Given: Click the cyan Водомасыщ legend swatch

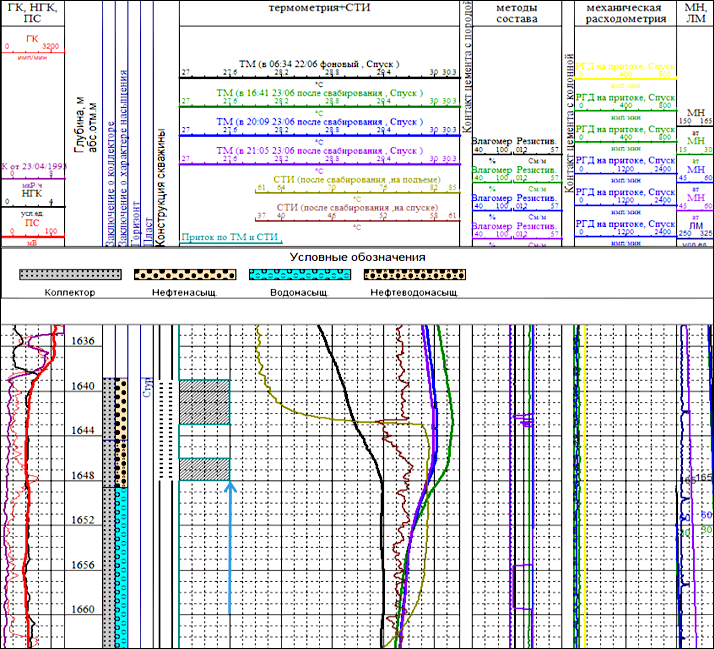Looking at the screenshot, I should (x=301, y=274).
